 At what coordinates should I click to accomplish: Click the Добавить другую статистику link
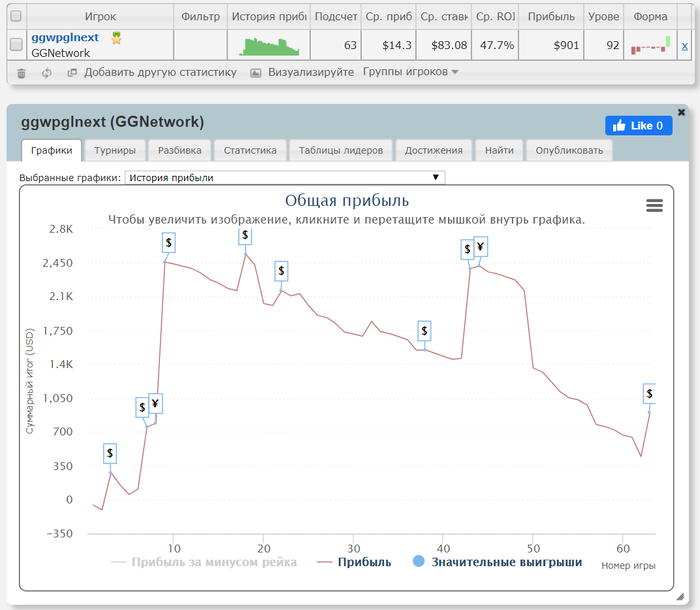coord(160,72)
